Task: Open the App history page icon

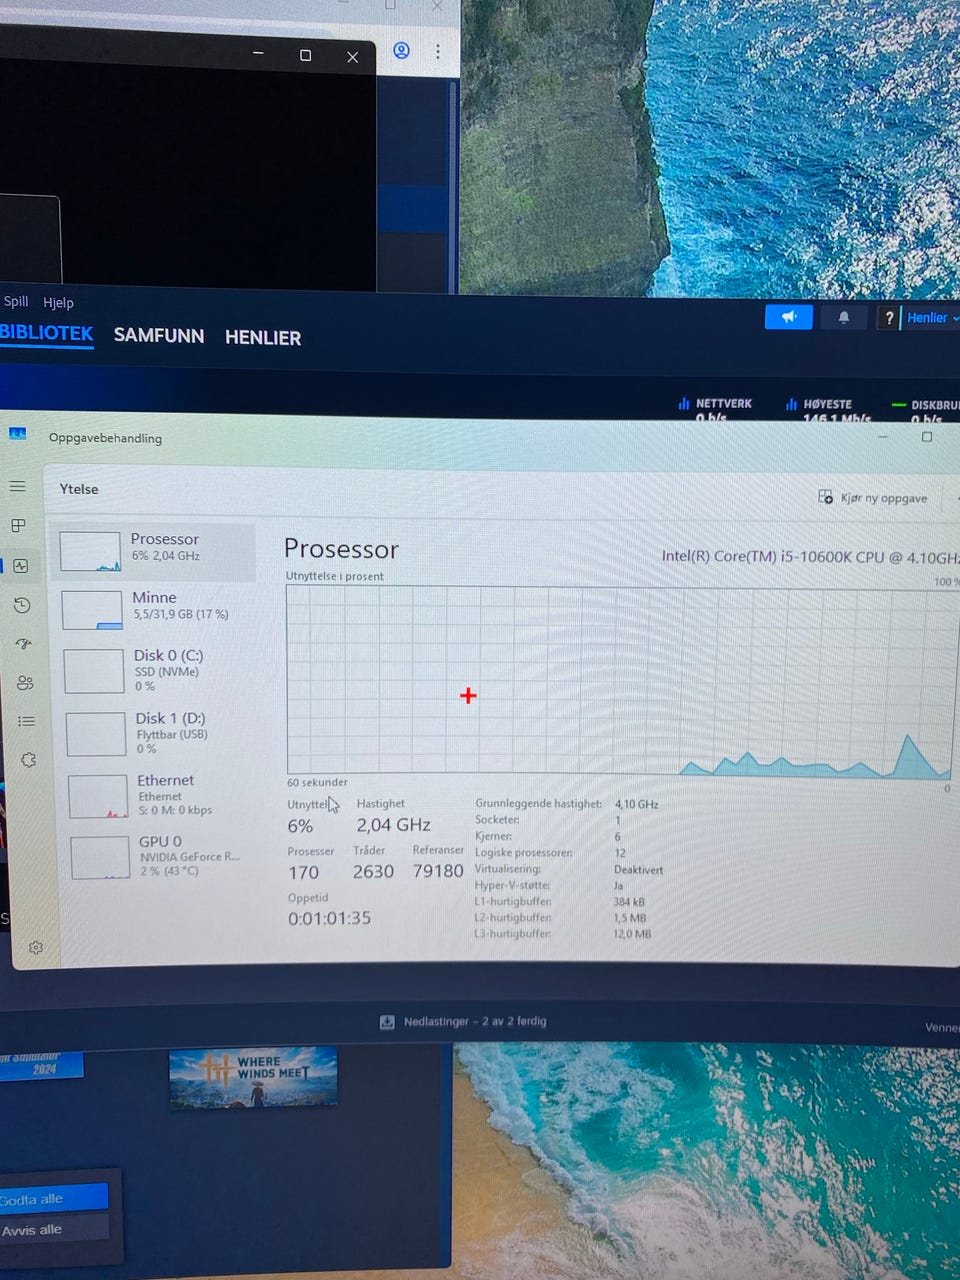Action: [22, 605]
